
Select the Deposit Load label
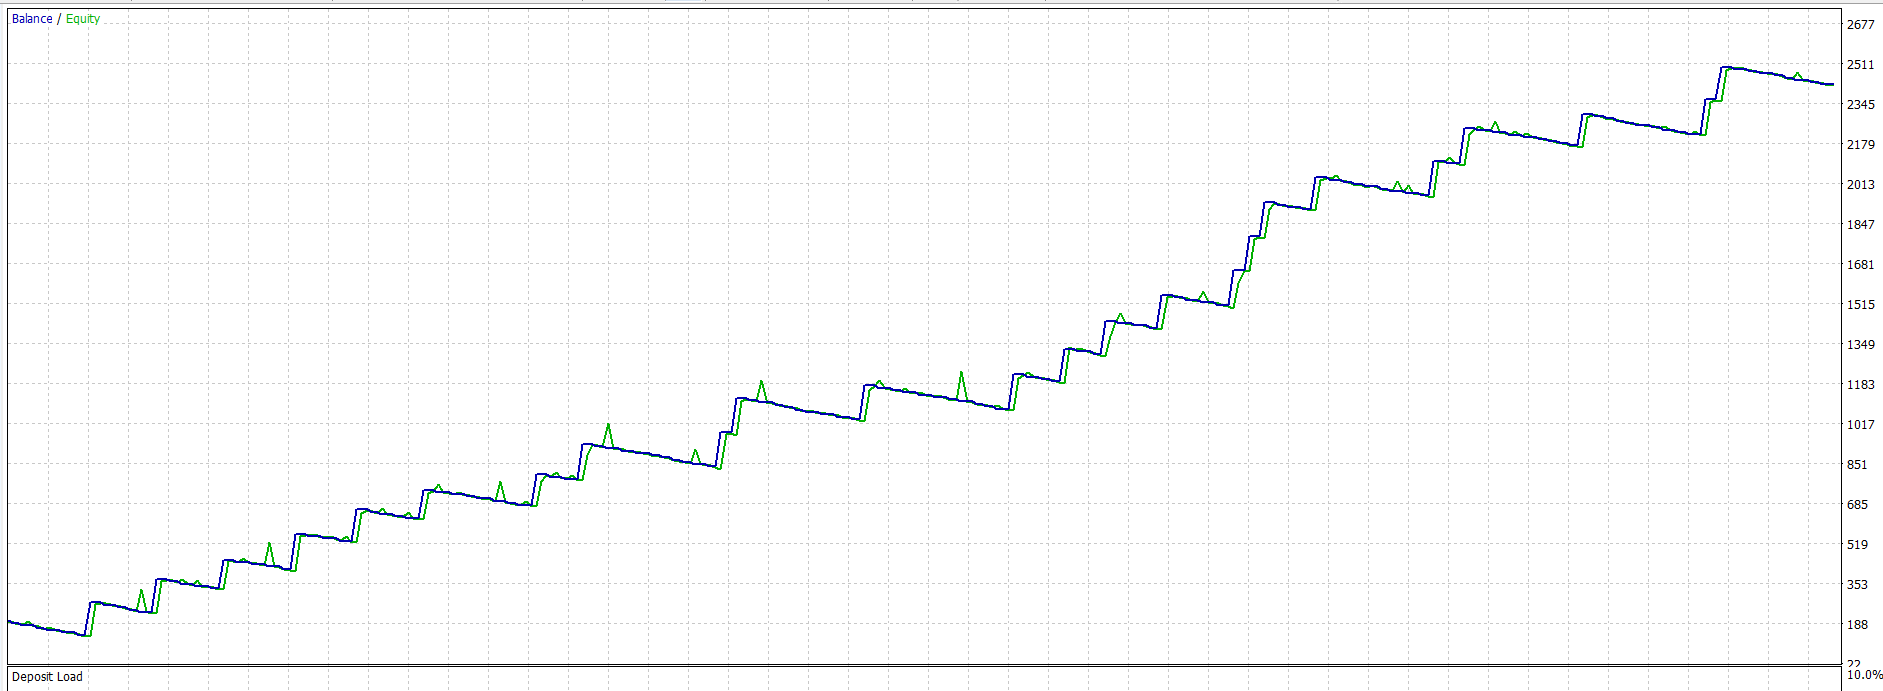(47, 677)
